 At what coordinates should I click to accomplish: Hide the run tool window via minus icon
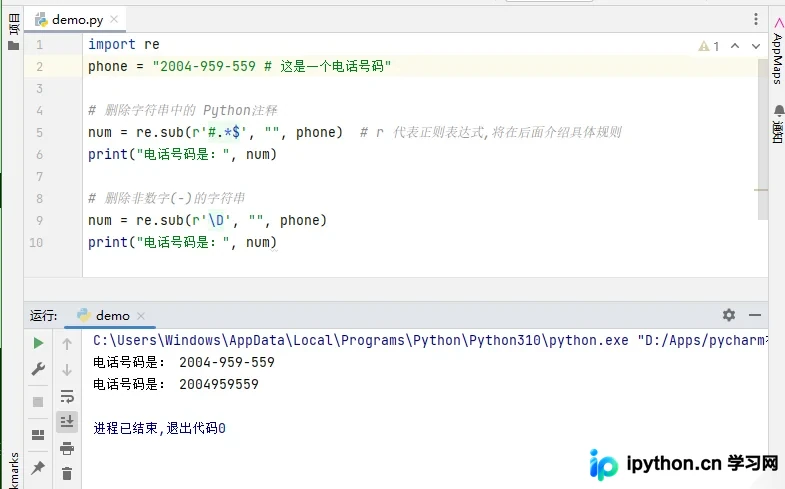pyautogui.click(x=755, y=315)
